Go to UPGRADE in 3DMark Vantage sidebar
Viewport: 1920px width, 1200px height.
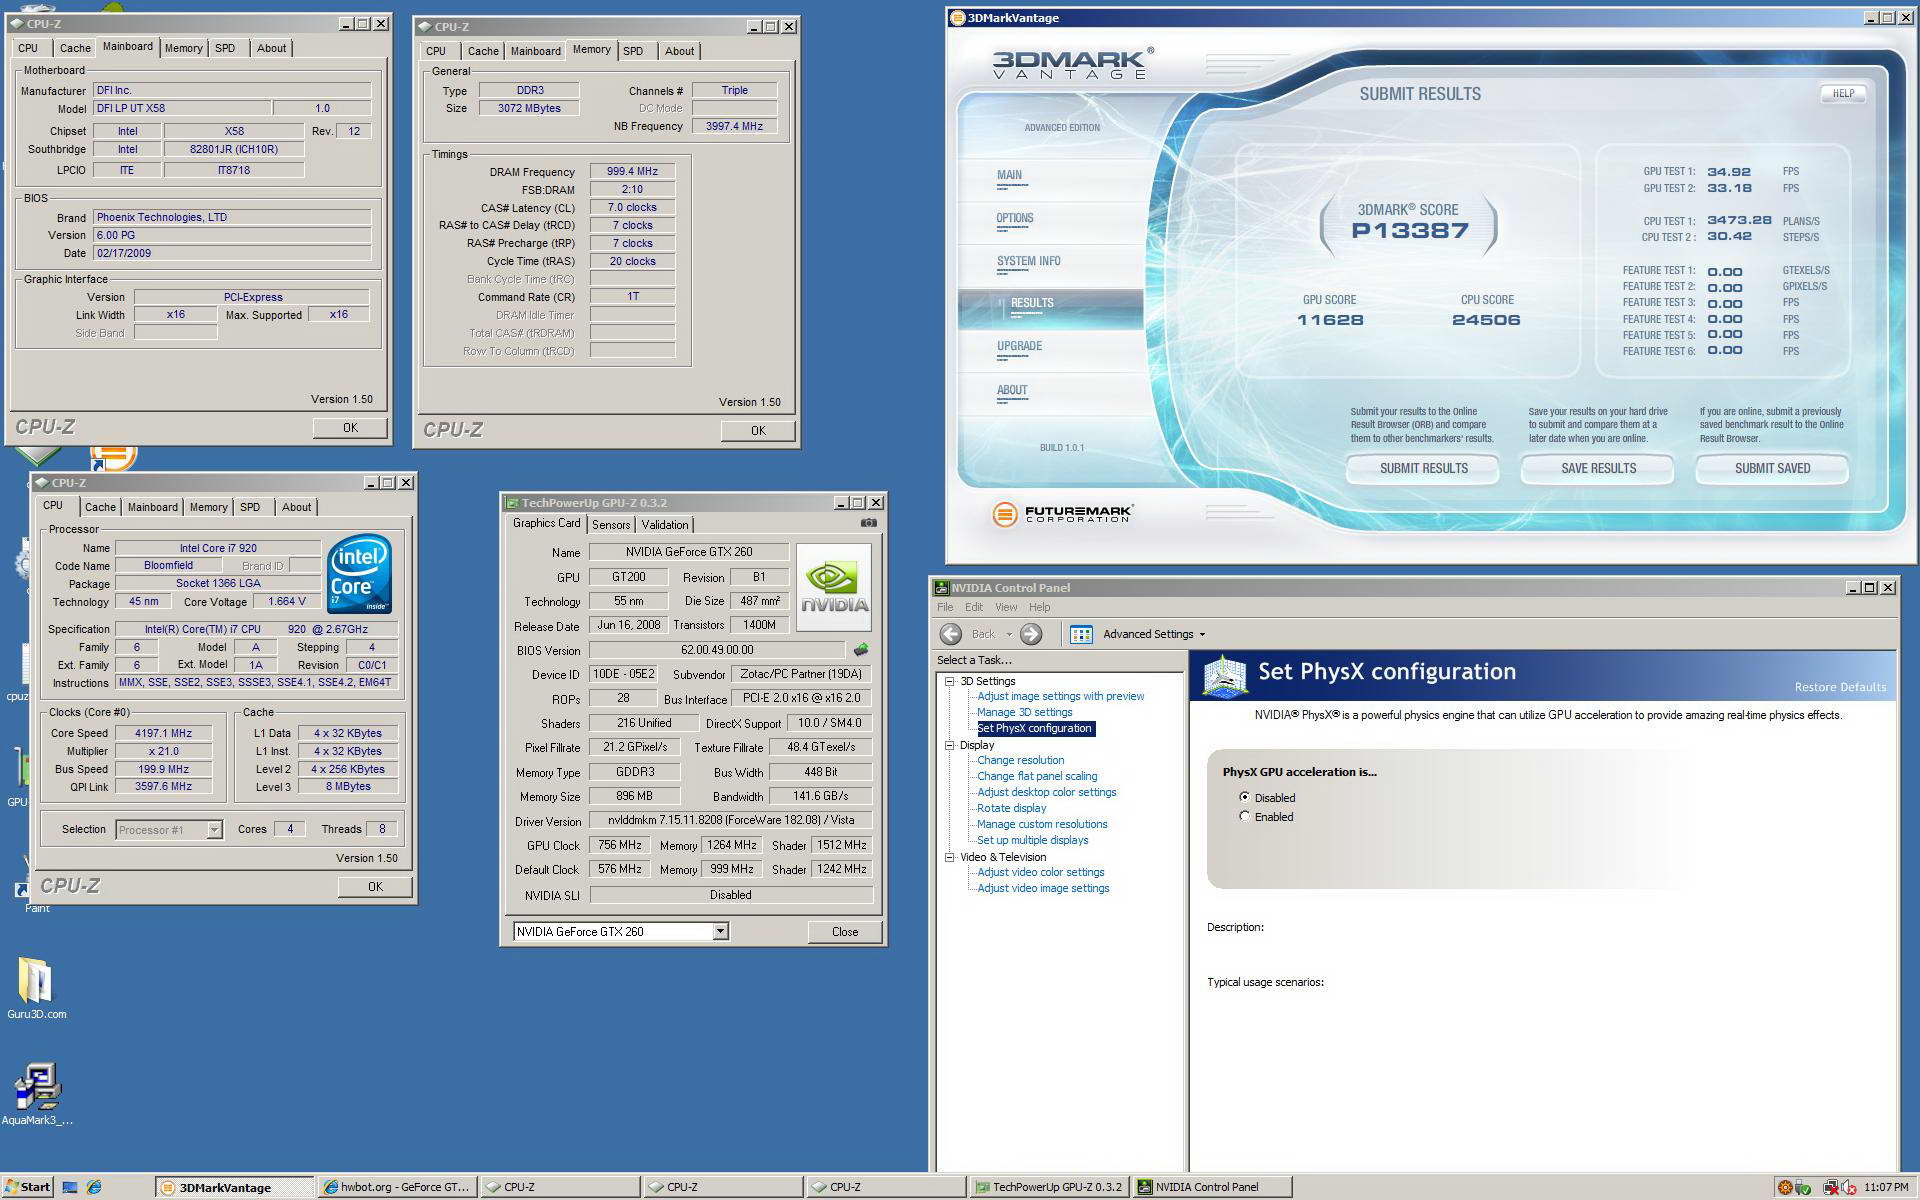(1019, 346)
